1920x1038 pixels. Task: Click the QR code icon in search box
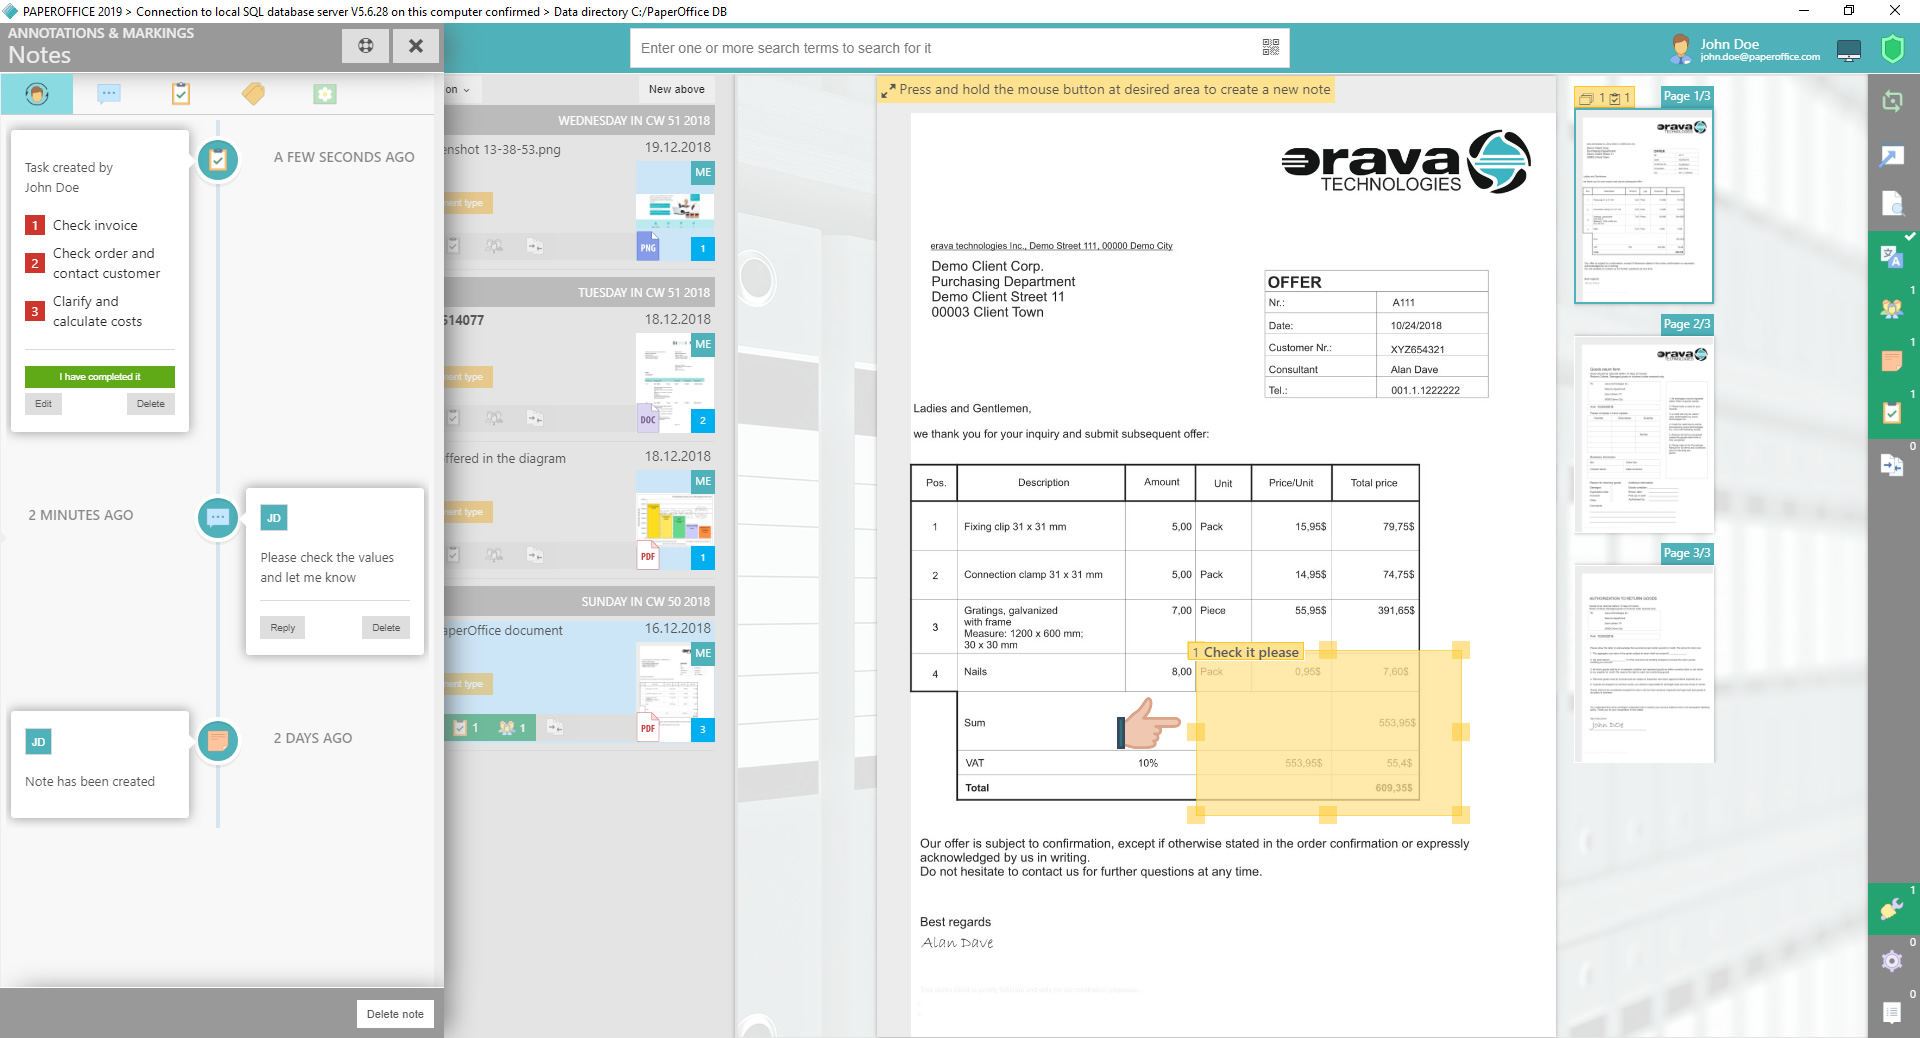1271,47
